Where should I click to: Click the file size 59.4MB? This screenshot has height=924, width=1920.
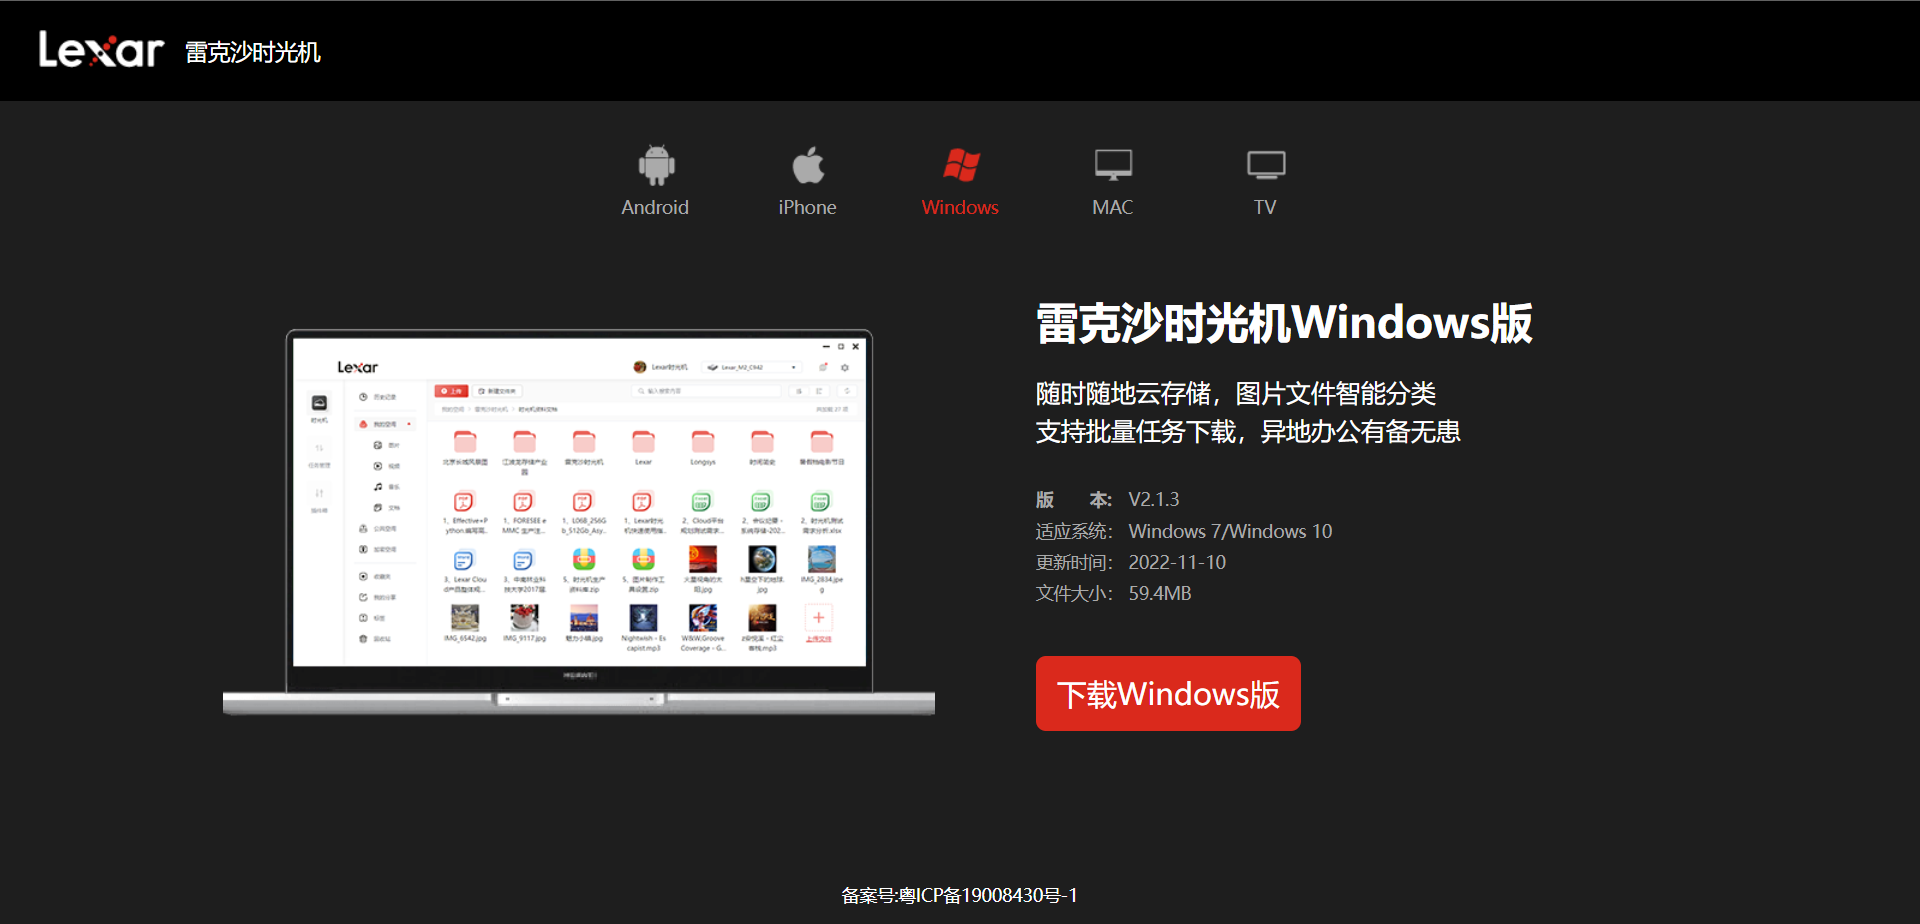pos(1160,593)
